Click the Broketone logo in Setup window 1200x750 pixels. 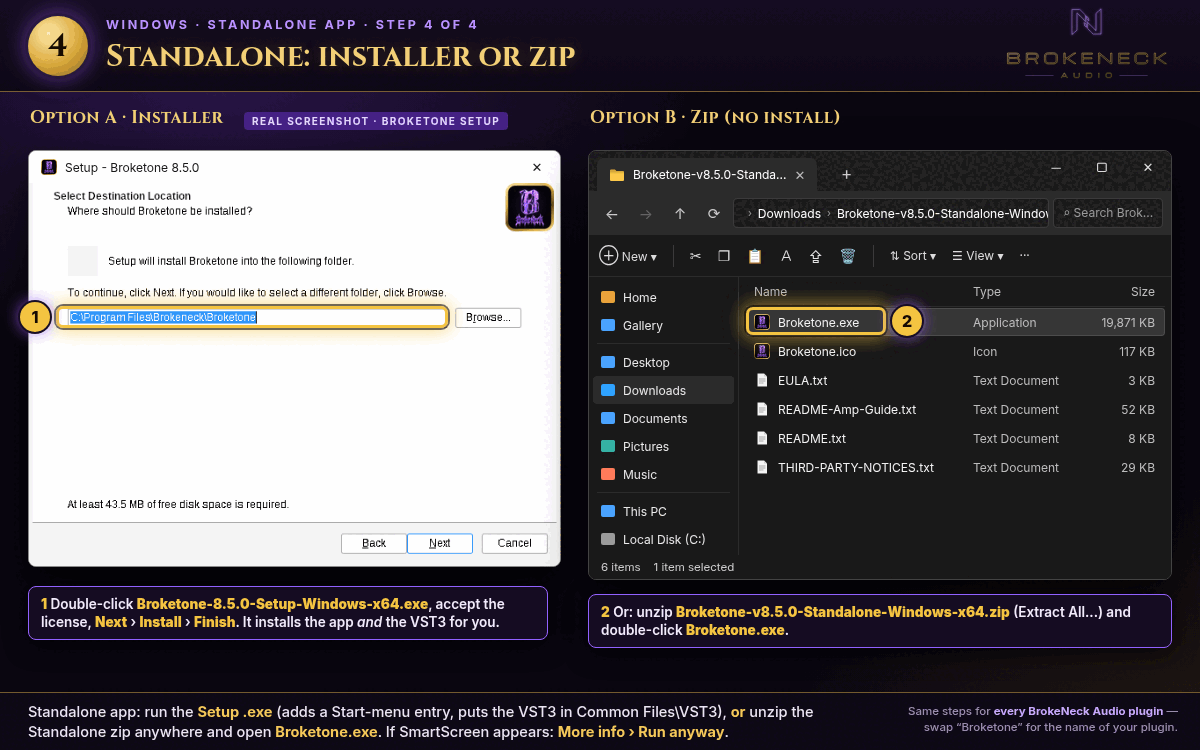click(530, 207)
